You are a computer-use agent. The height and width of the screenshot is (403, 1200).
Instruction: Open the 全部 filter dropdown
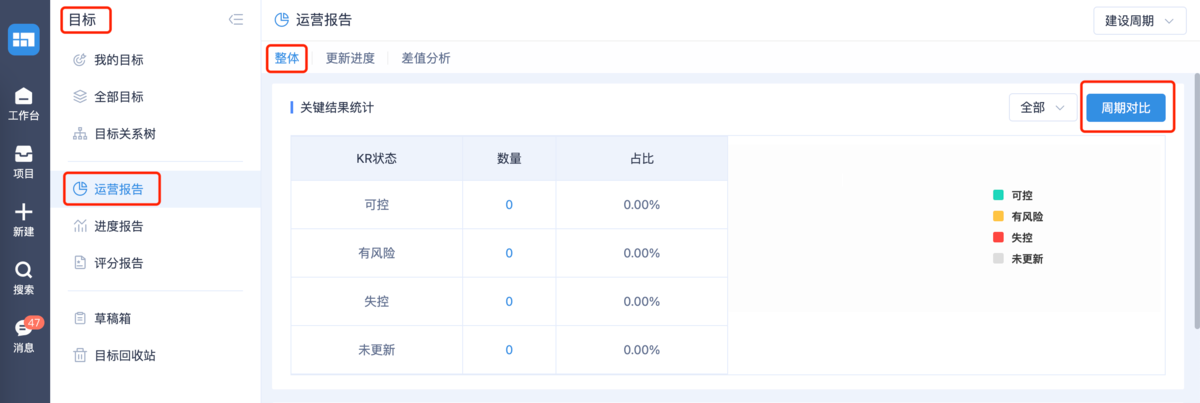pos(1043,108)
